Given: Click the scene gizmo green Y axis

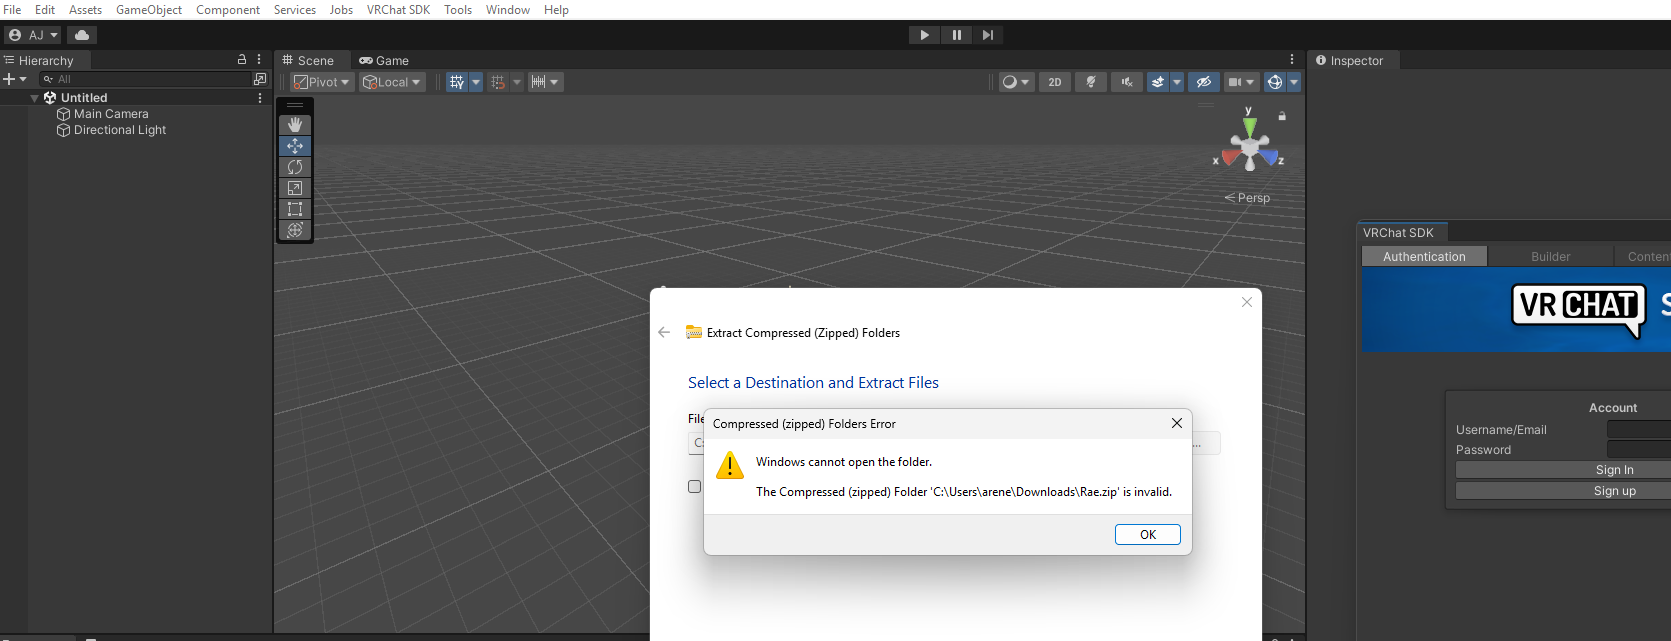Looking at the screenshot, I should coord(1249,127).
